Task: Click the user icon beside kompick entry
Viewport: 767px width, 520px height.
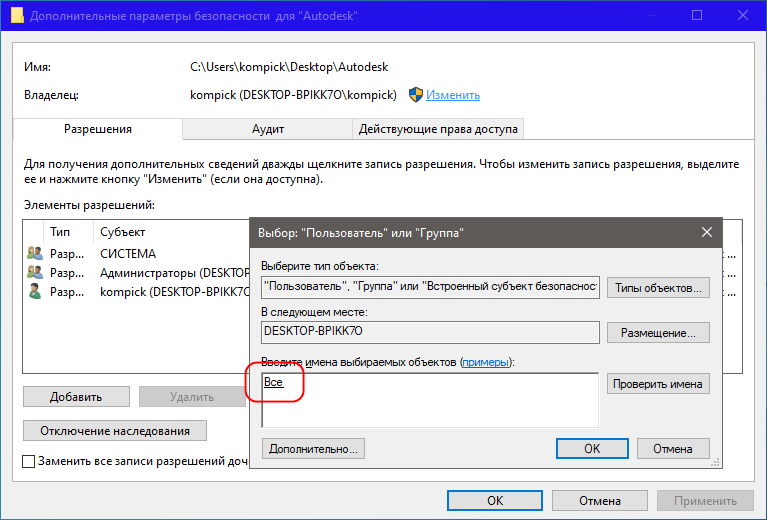Action: tap(35, 291)
